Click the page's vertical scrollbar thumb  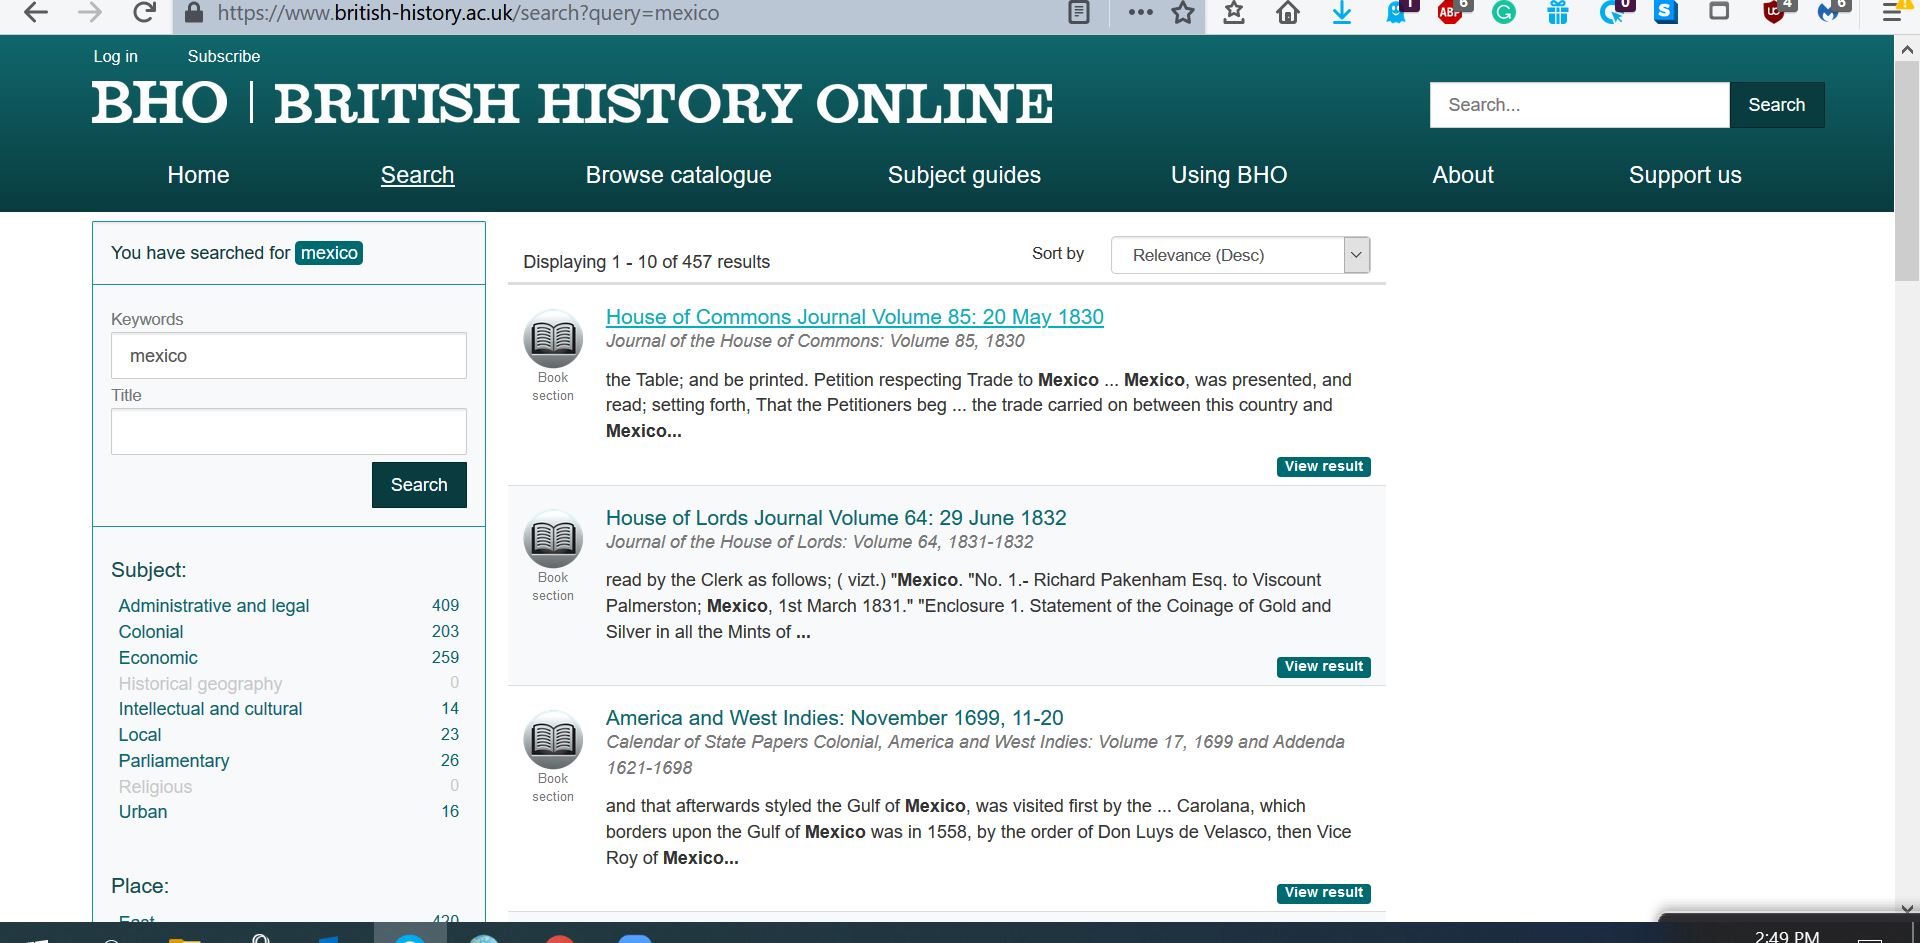(1906, 170)
